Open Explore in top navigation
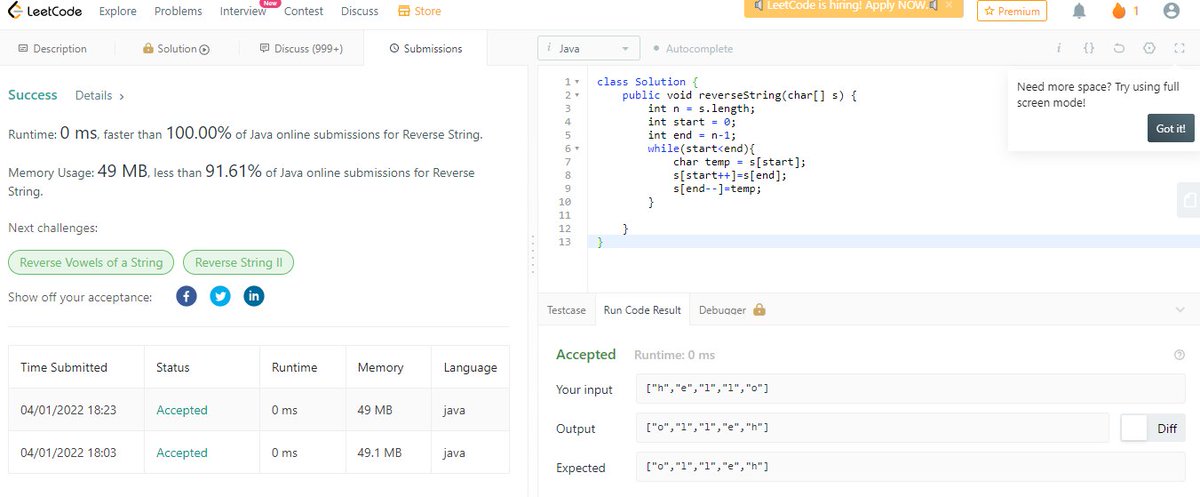Viewport: 1200px width, 497px height. tap(119, 11)
